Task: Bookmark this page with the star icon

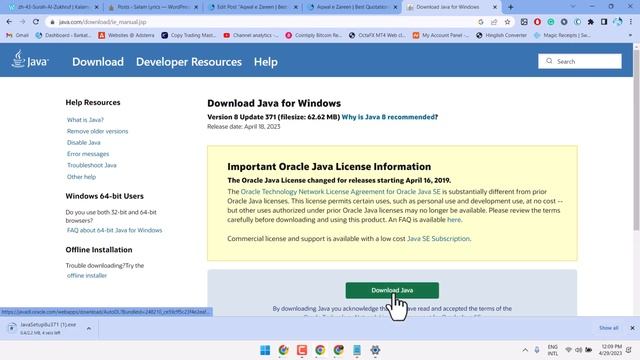Action: tap(507, 22)
